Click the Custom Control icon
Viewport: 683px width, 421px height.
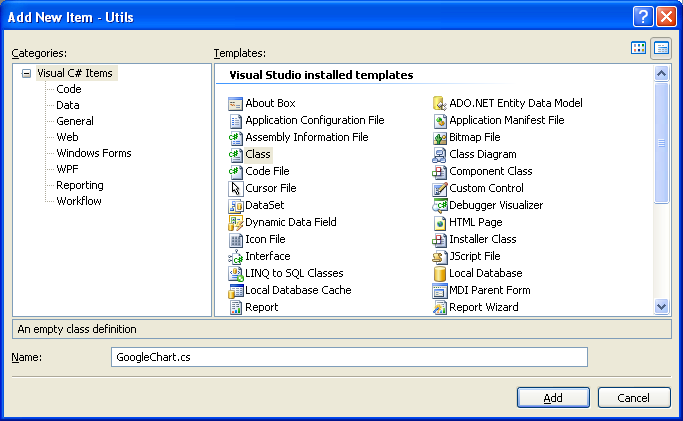(440, 189)
